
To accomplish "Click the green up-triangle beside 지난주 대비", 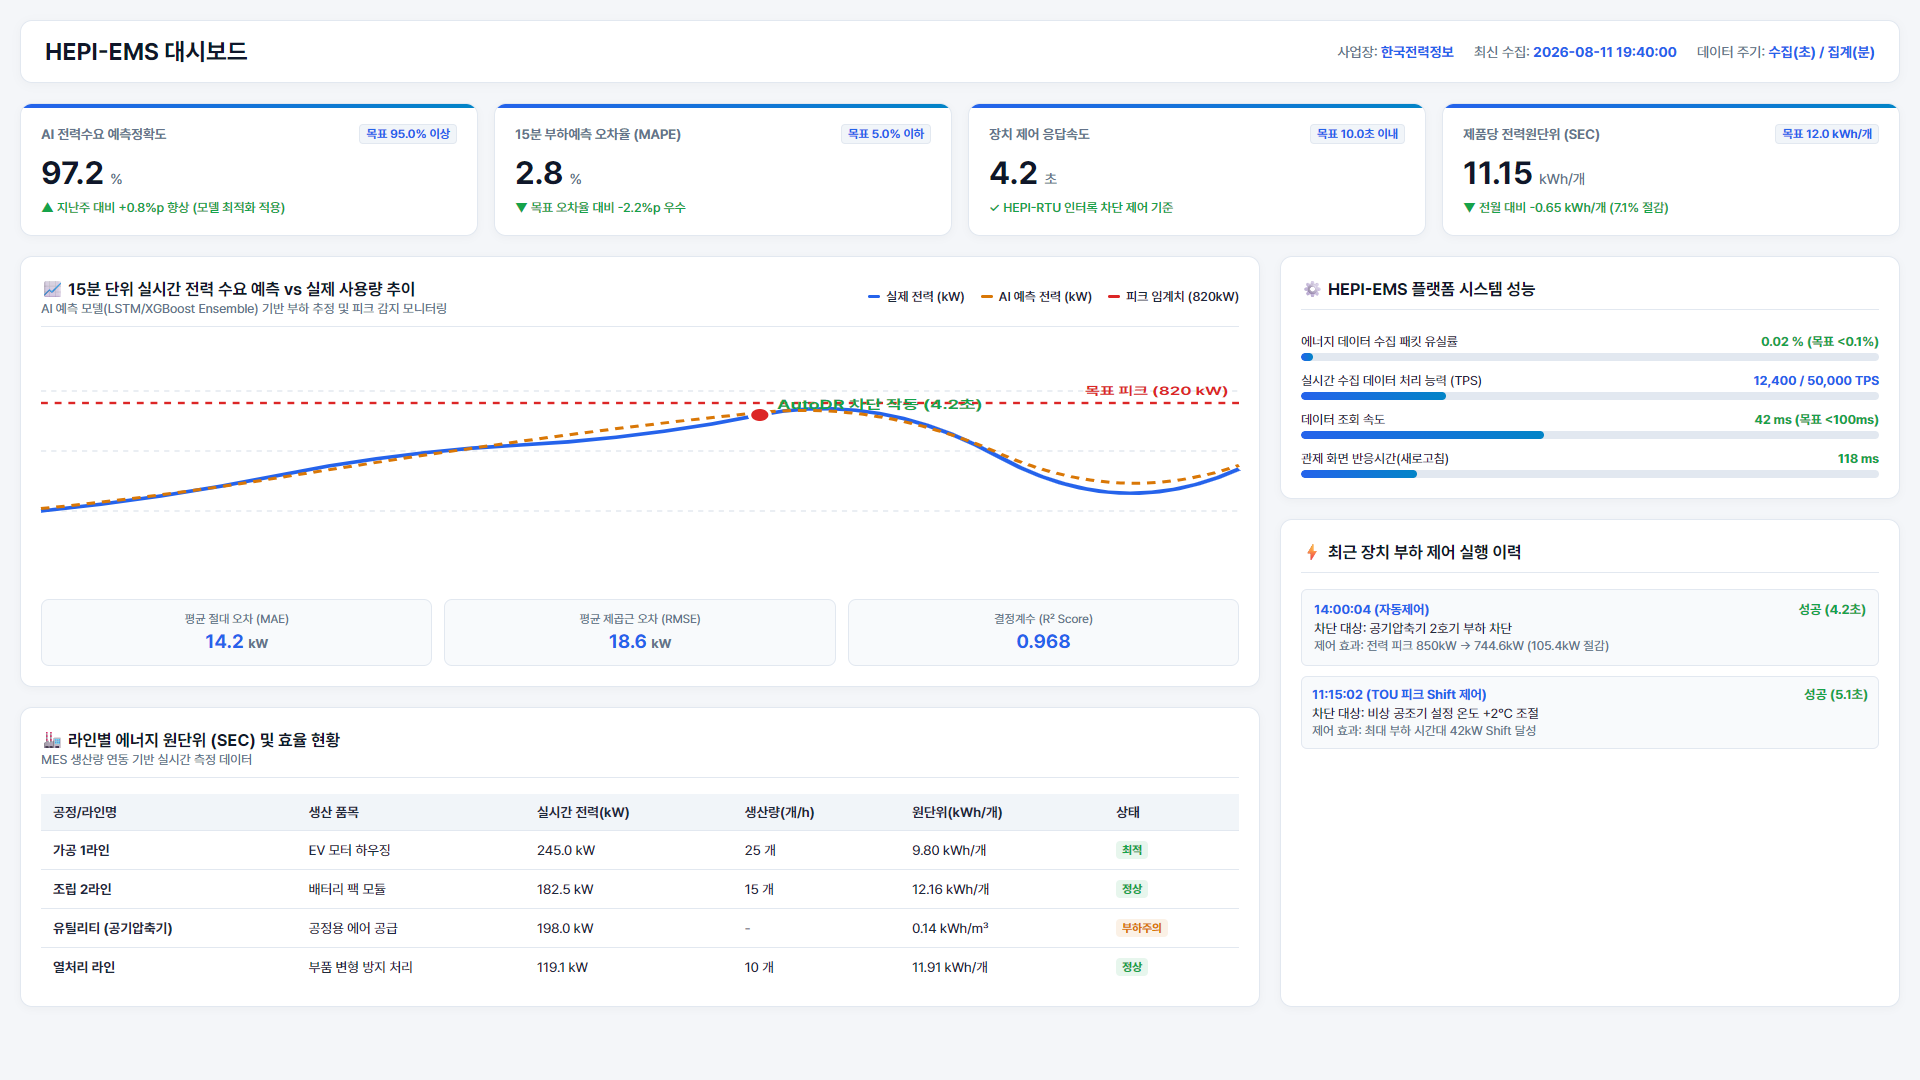I will [x=47, y=208].
